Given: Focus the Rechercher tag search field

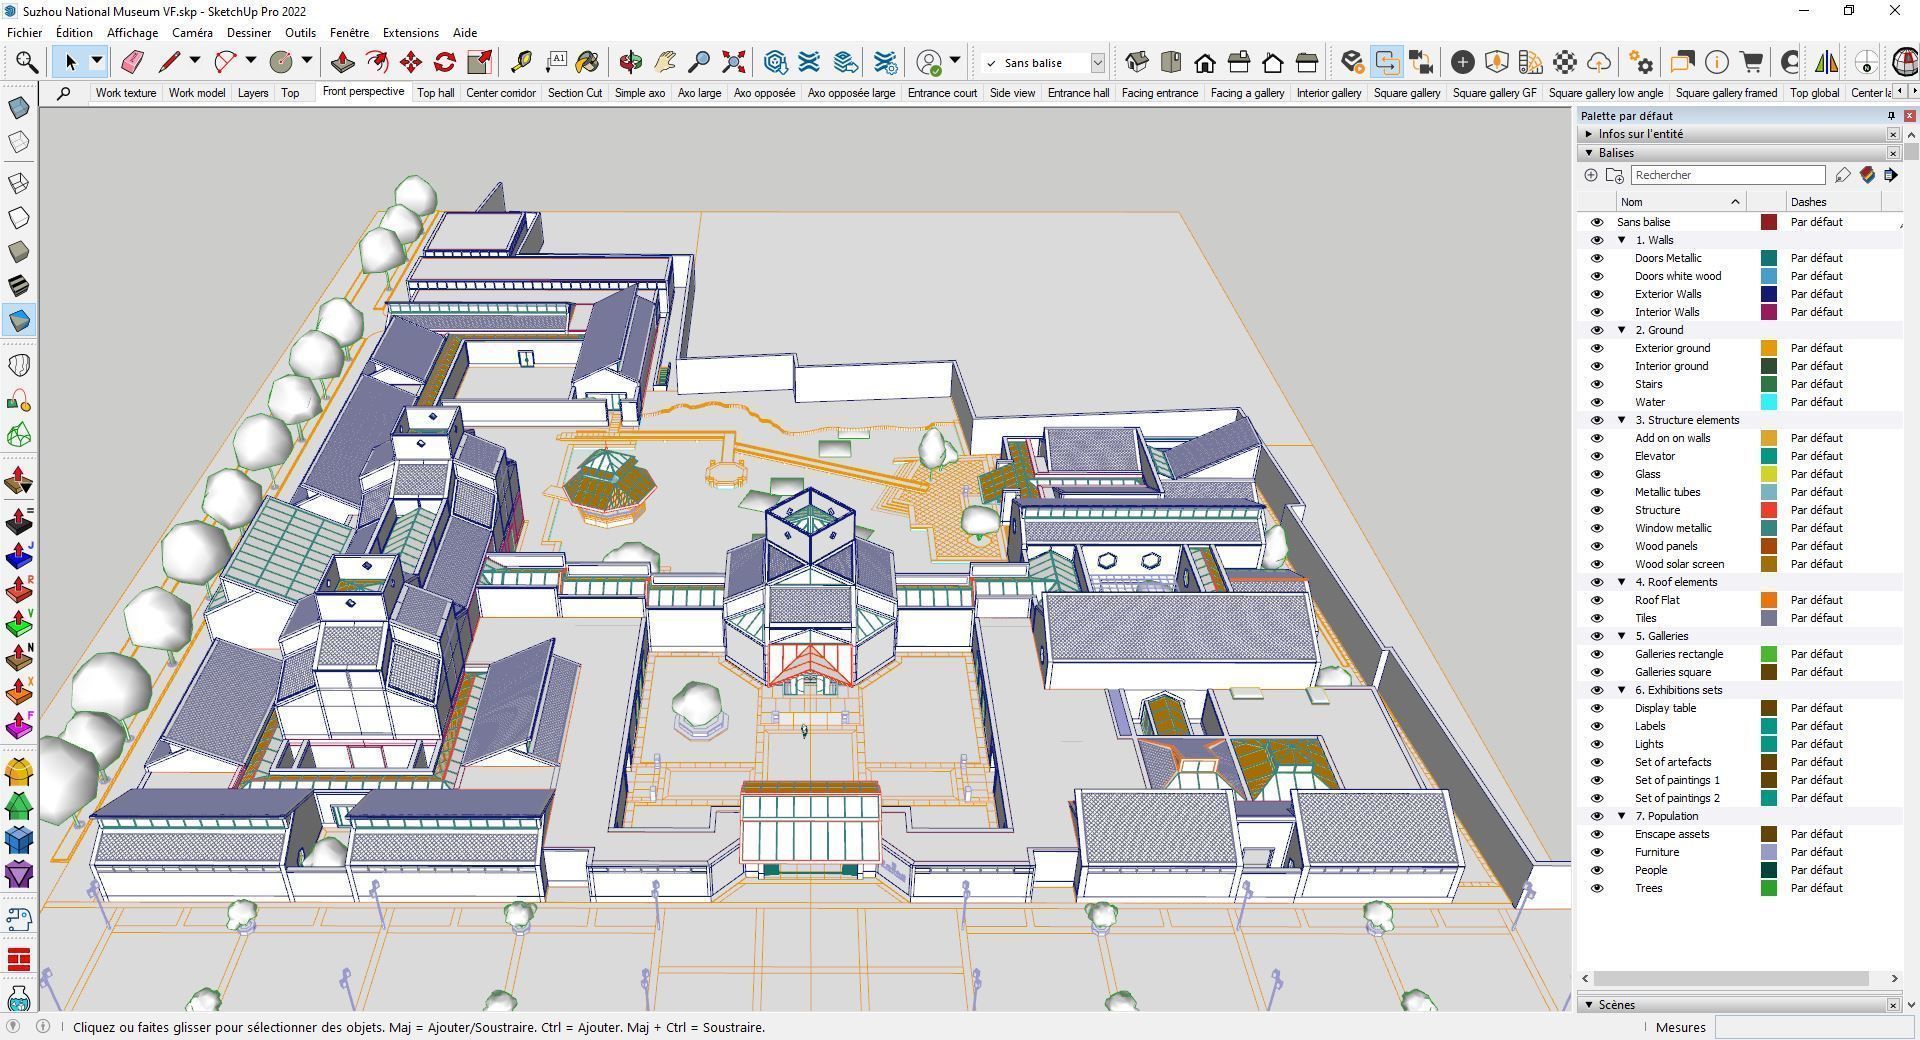Looking at the screenshot, I should pyautogui.click(x=1728, y=175).
